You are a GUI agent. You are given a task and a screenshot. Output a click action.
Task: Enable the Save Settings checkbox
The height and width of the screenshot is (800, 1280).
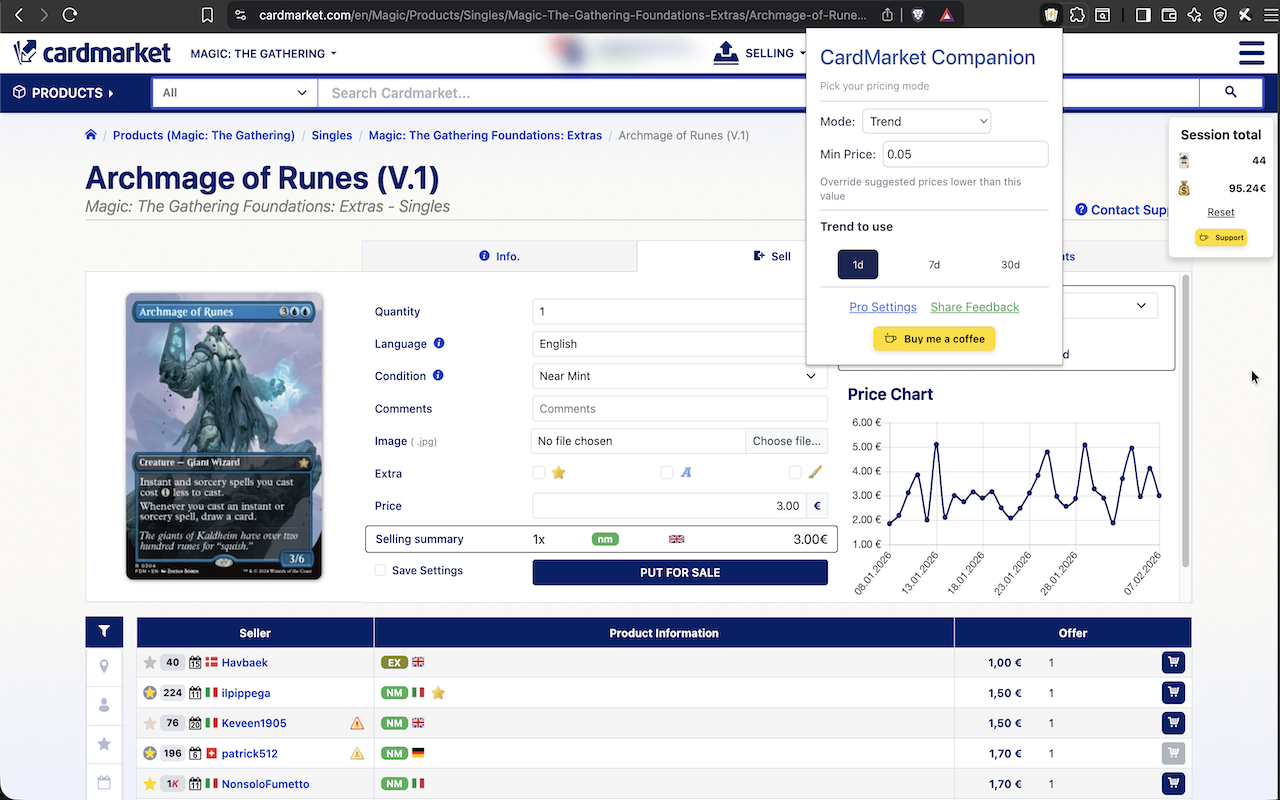[x=380, y=569]
